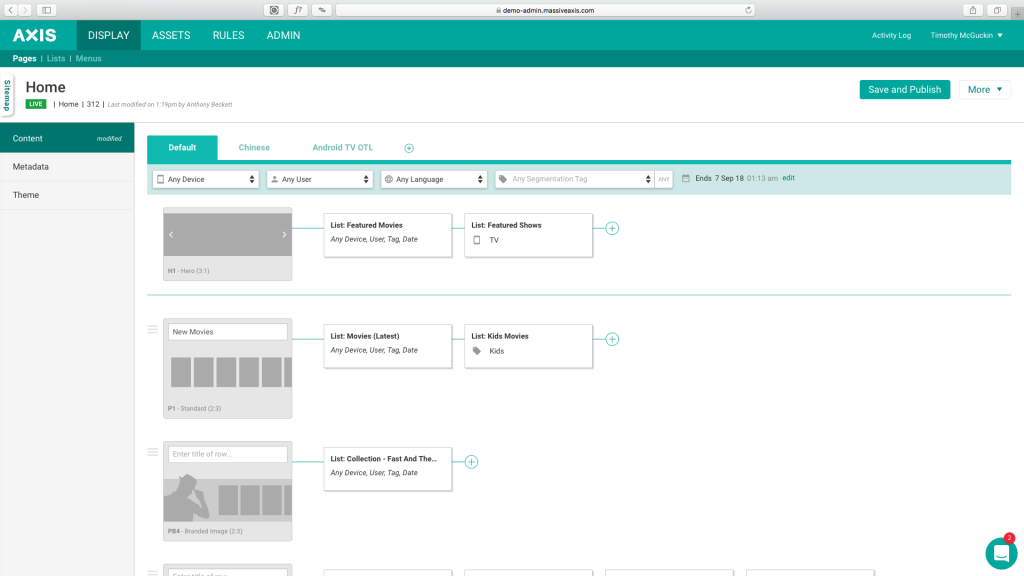Click the New Movies row title field
Viewport: 1024px width, 576px height.
pyautogui.click(x=228, y=332)
